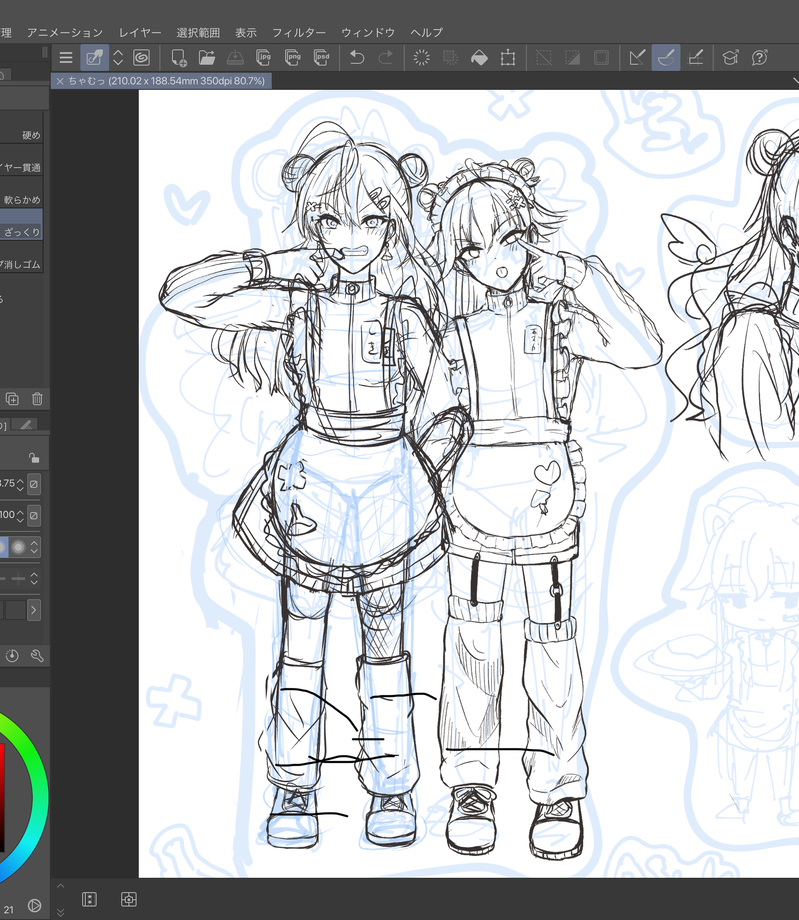Click the double down chevron at canvas bottom-left

click(60, 911)
